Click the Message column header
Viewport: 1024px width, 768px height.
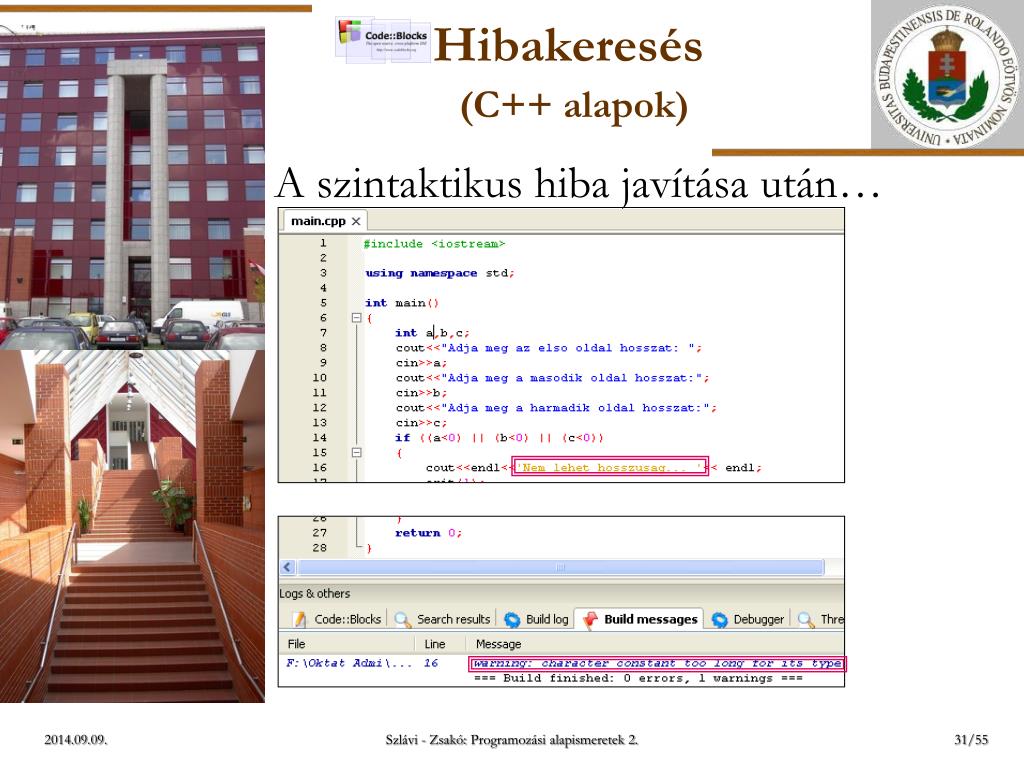click(498, 644)
